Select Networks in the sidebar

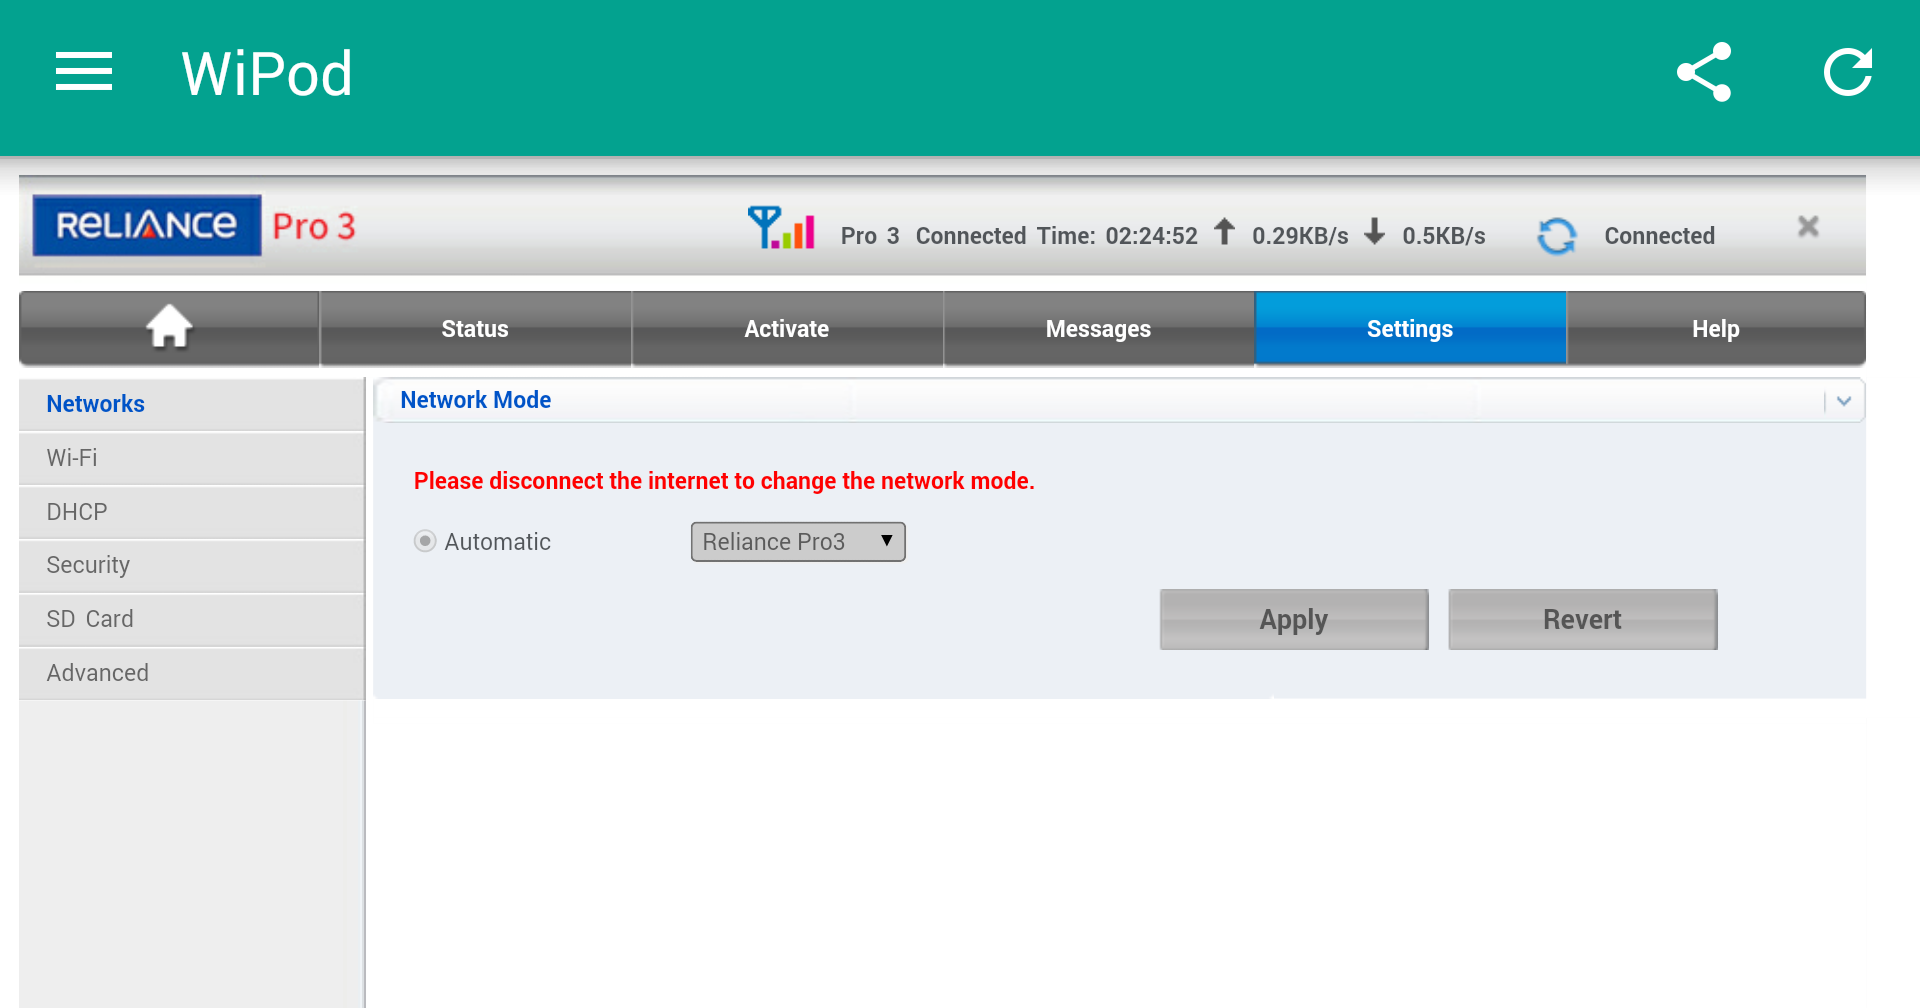[191, 404]
